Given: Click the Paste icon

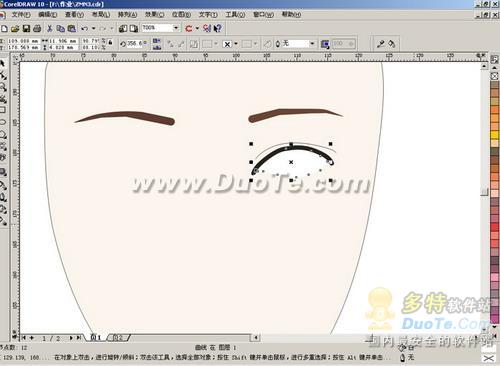Looking at the screenshot, I should click(x=72, y=29).
